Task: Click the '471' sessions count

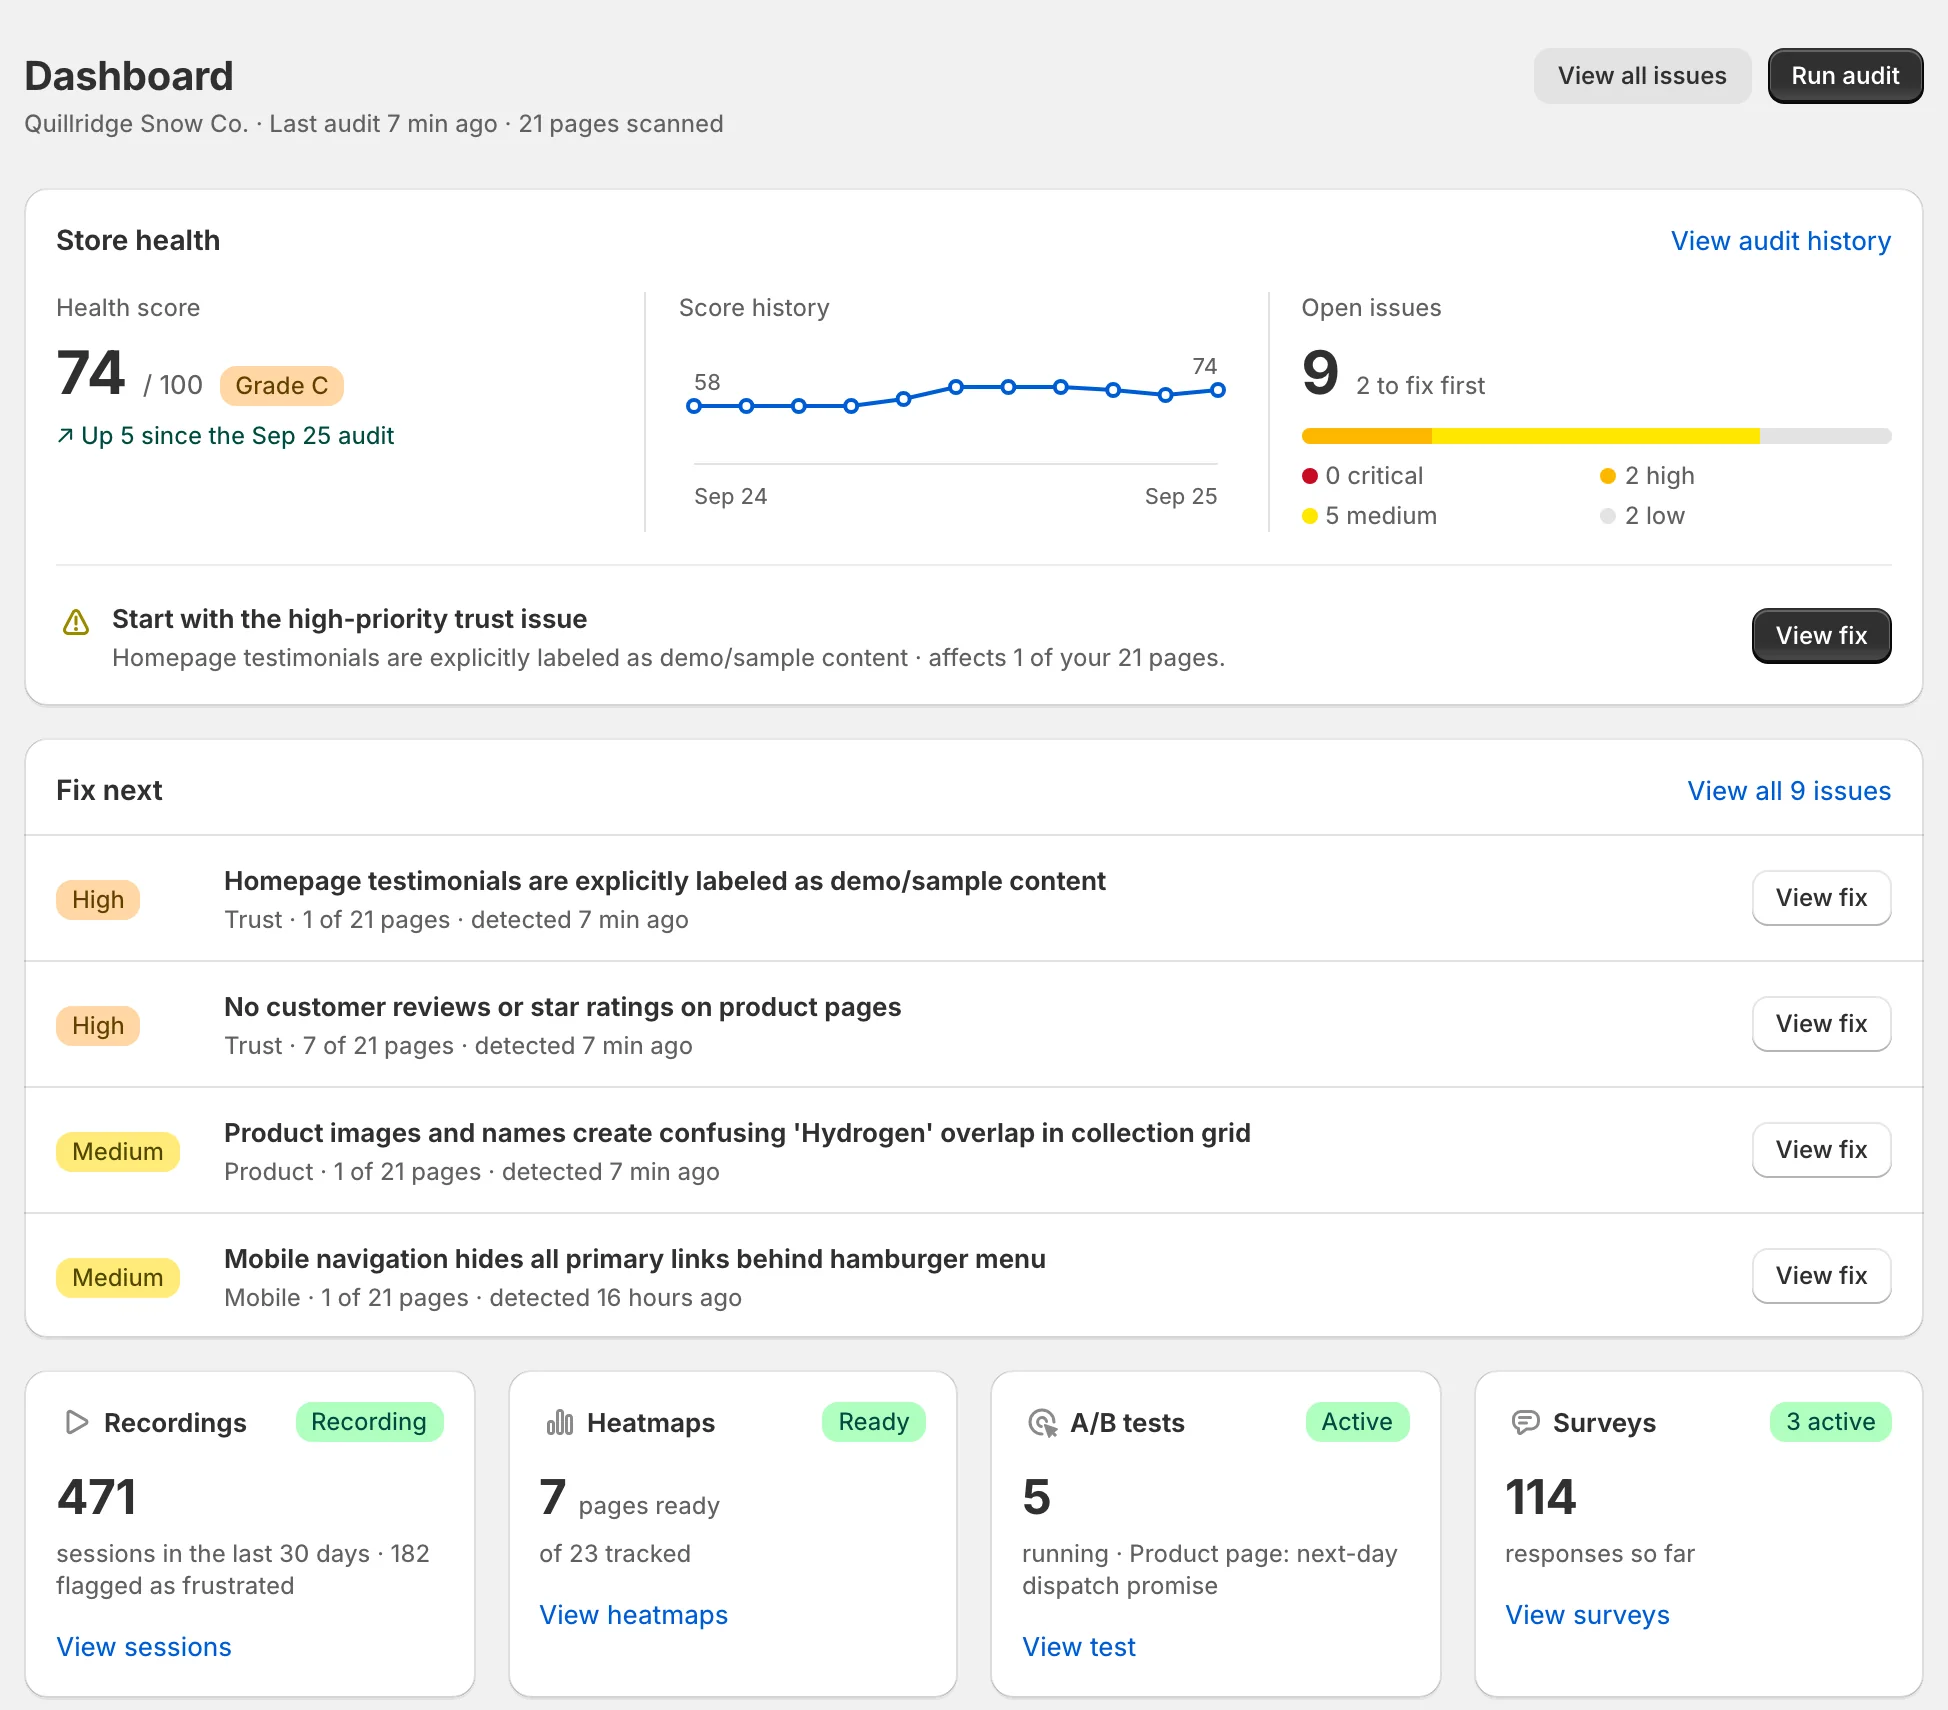Action: click(x=97, y=1497)
